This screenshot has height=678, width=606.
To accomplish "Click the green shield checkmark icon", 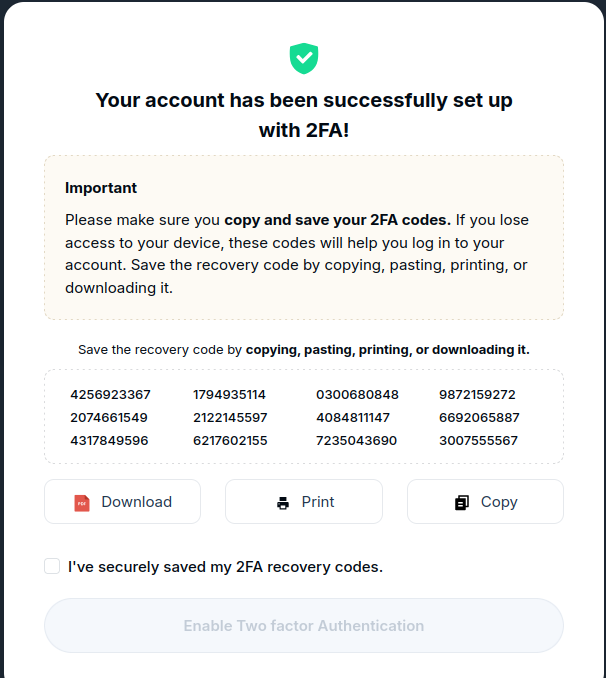I will (304, 58).
